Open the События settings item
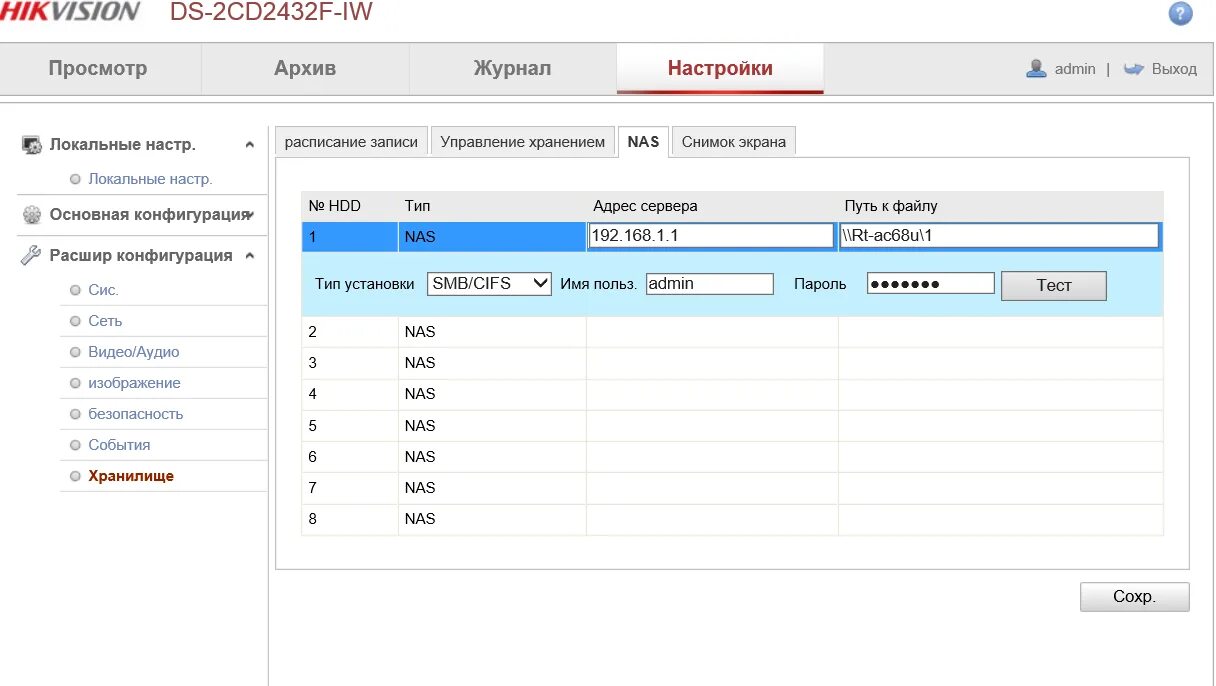The image size is (1216, 686). 119,445
